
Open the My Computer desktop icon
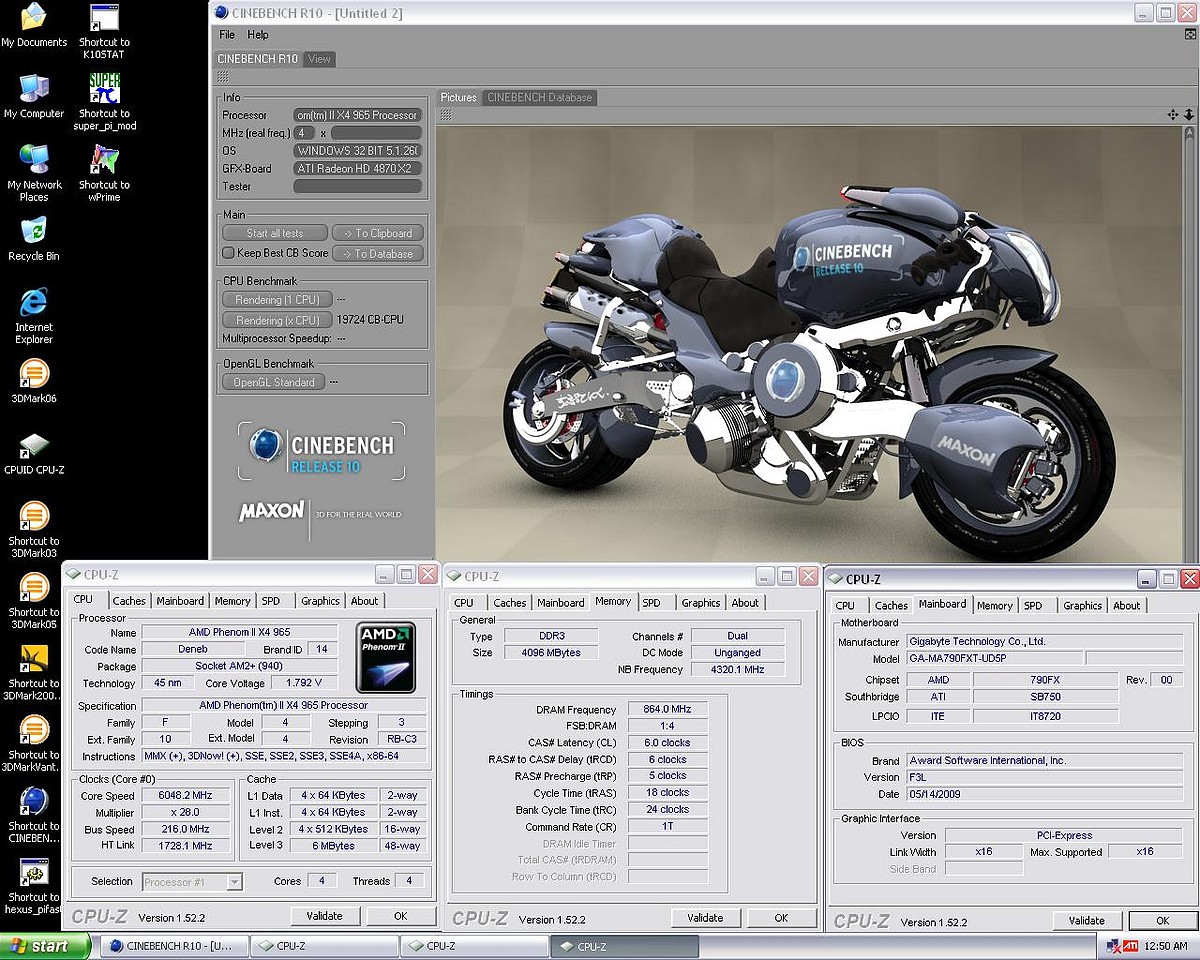(34, 97)
